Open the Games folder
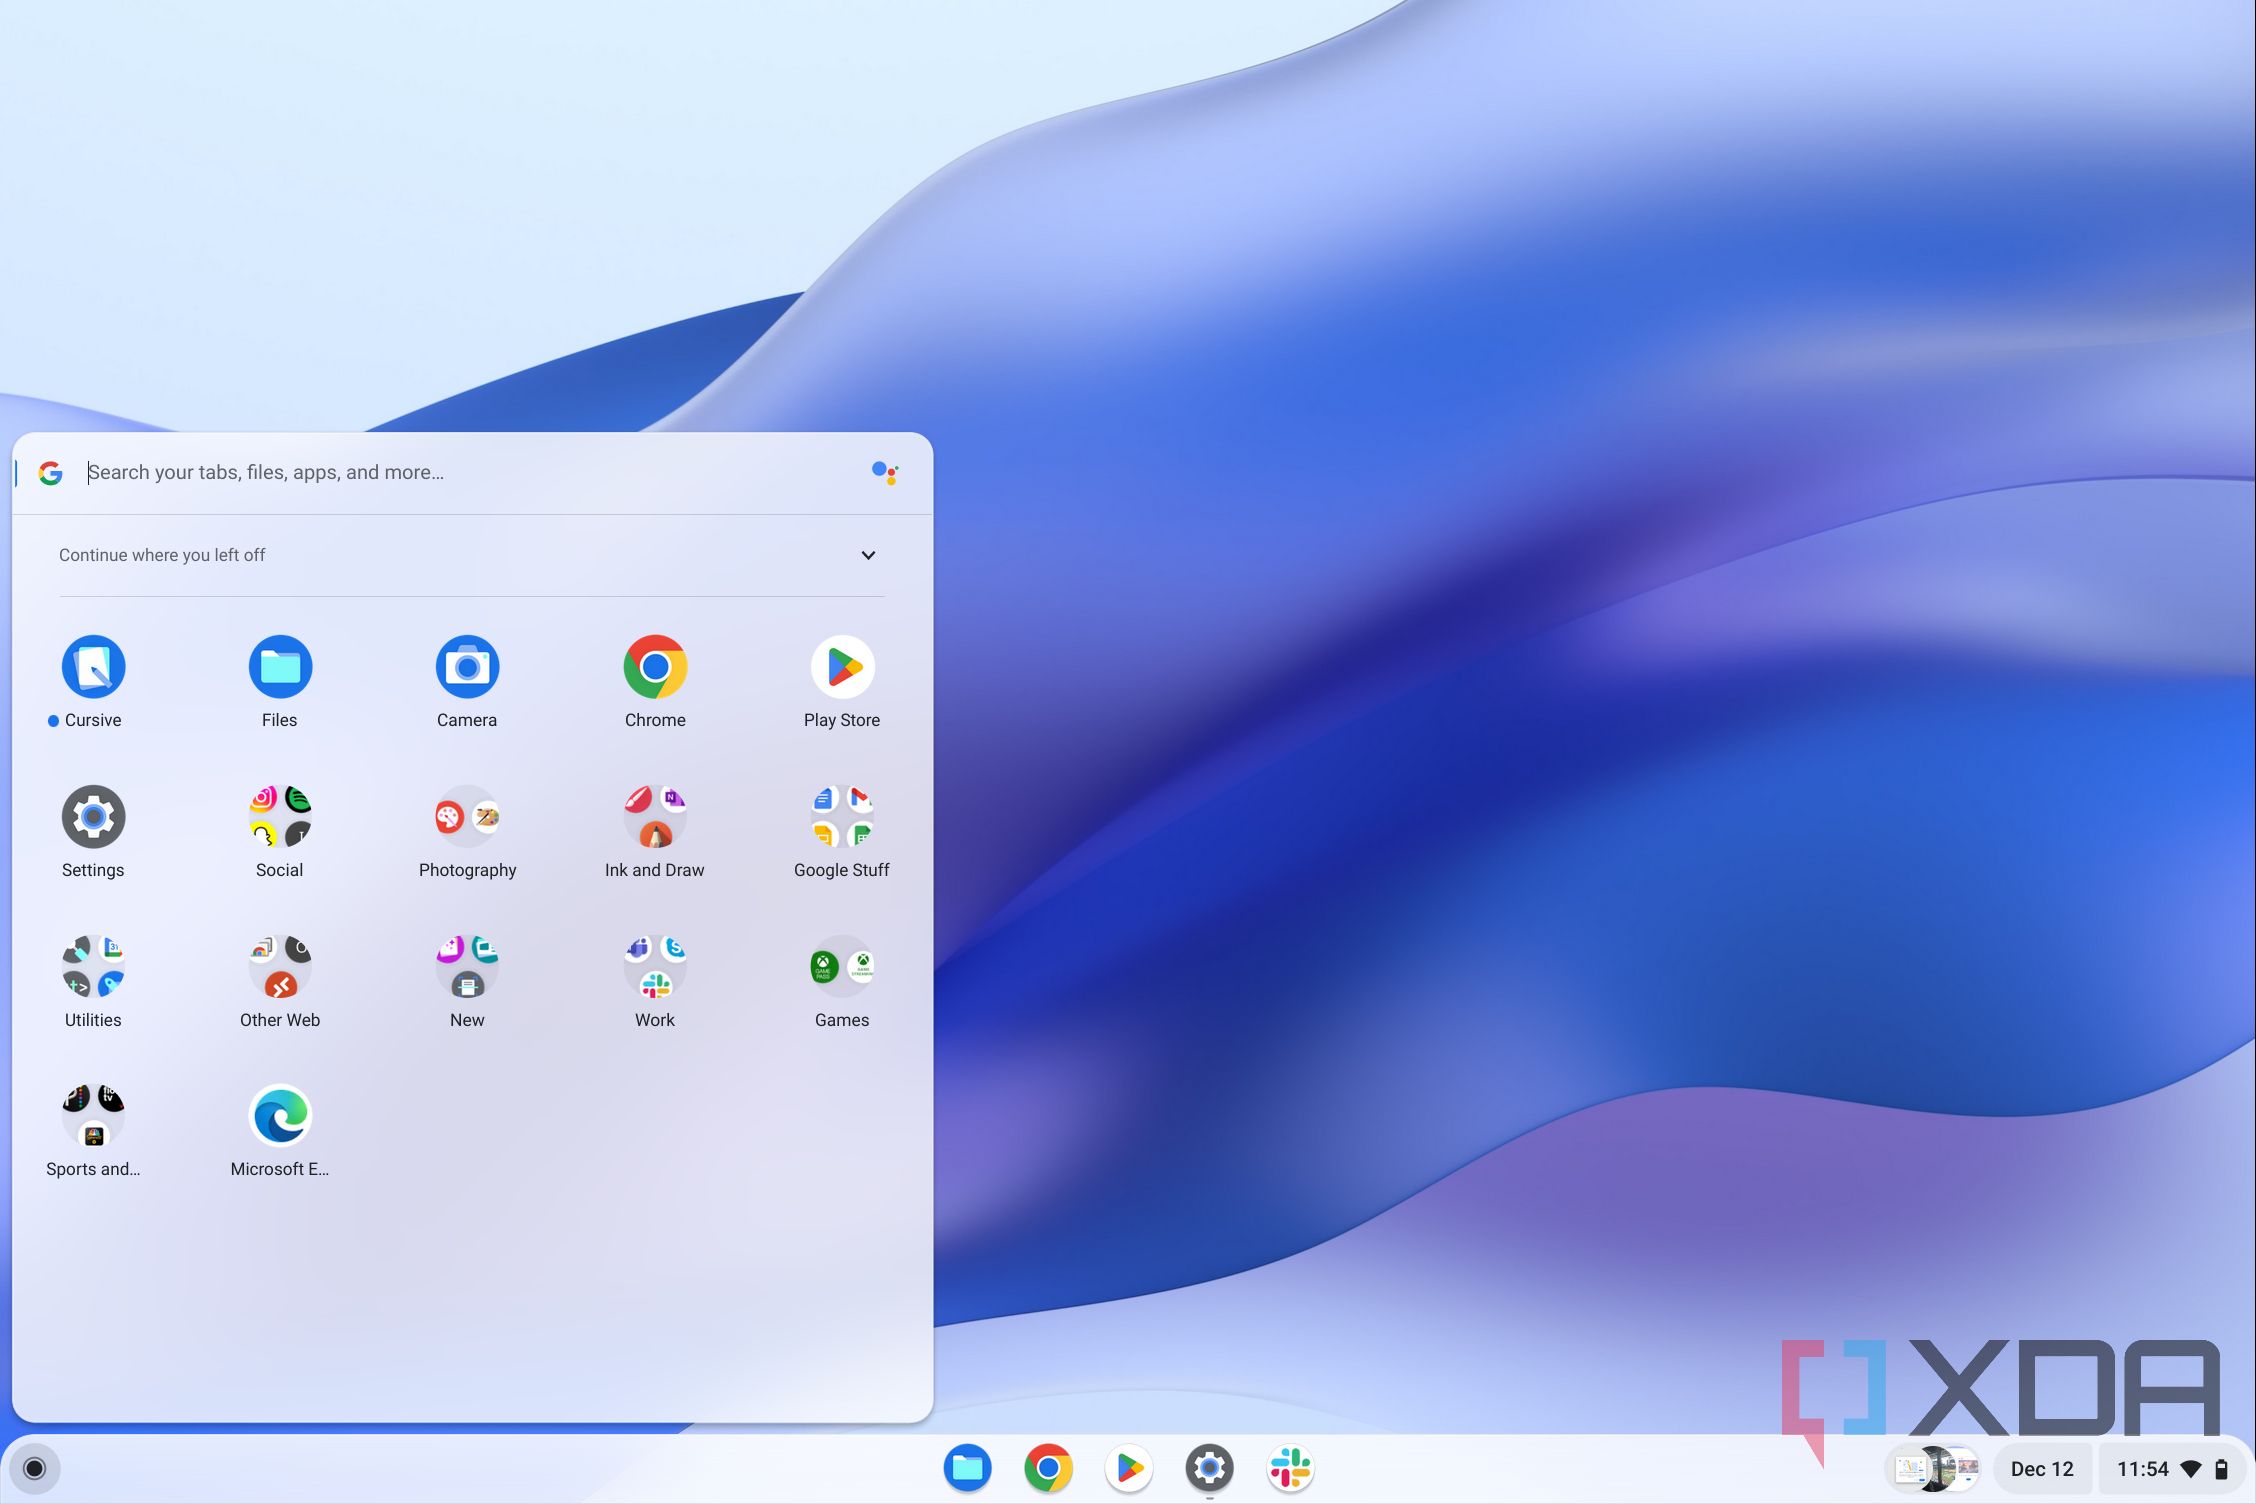The height and width of the screenshot is (1504, 2256). click(842, 966)
